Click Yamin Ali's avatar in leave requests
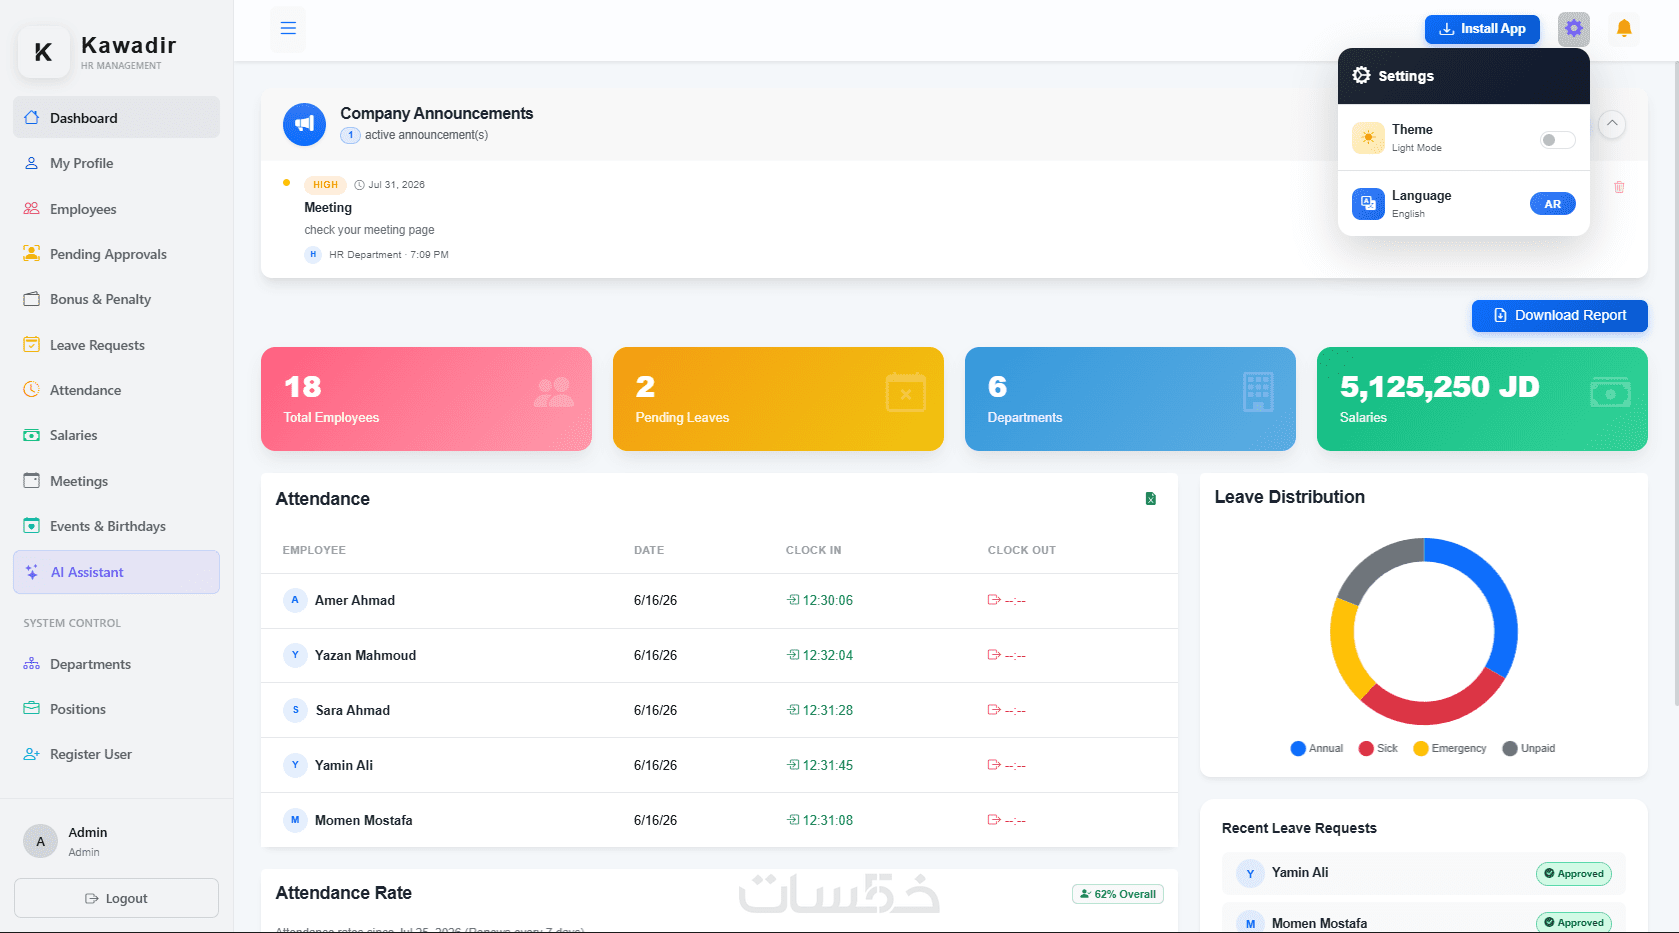The height and width of the screenshot is (933, 1679). tap(1250, 874)
